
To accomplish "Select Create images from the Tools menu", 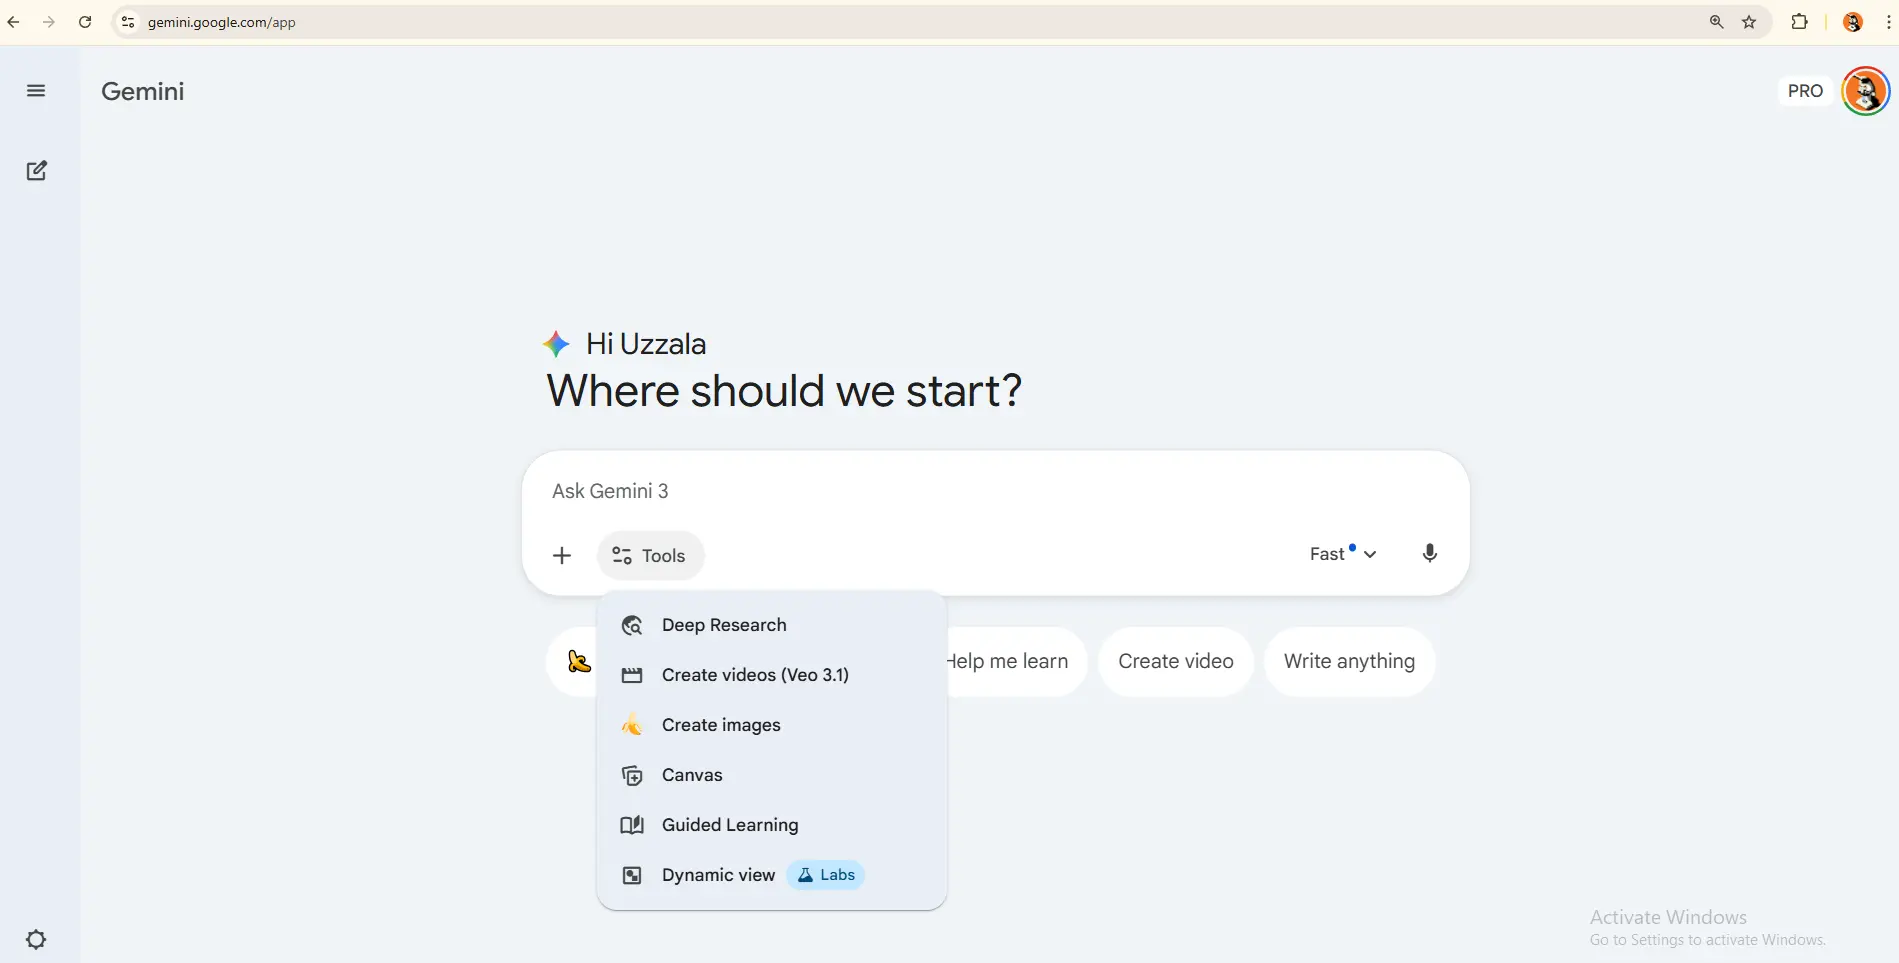I will click(721, 725).
